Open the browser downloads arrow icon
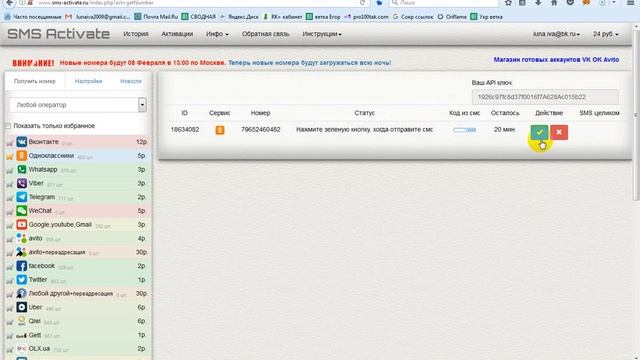This screenshot has width=640, height=360. pos(538,3)
